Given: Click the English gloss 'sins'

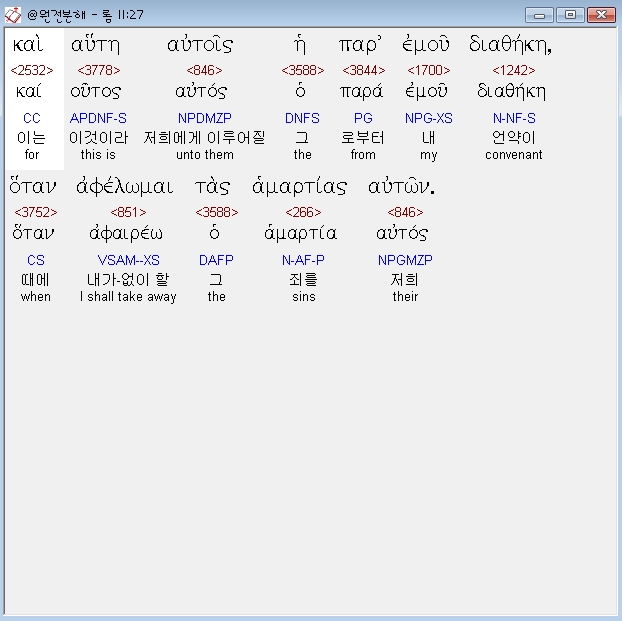Looking at the screenshot, I should click(x=304, y=296).
